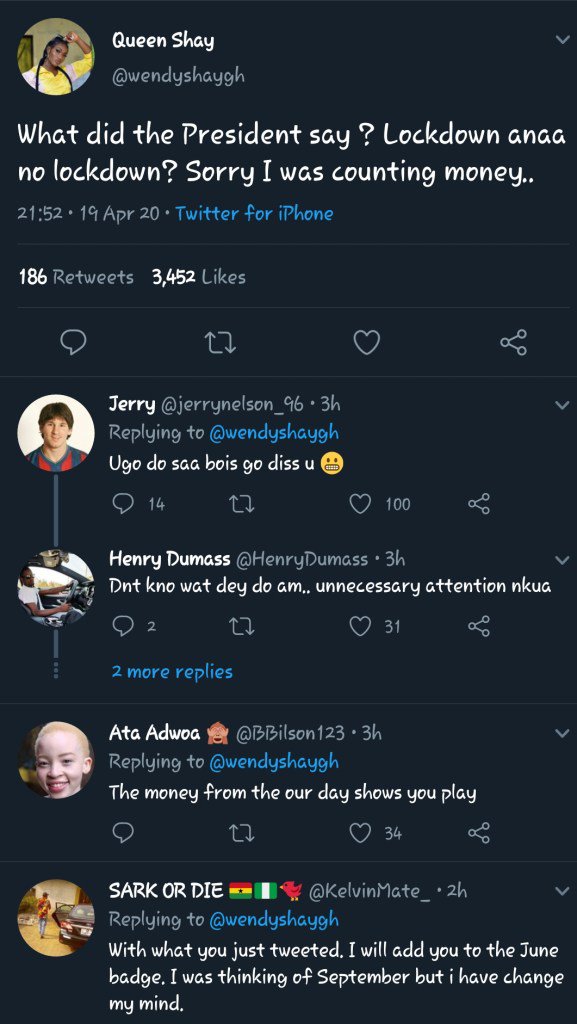Image resolution: width=577 pixels, height=1024 pixels.
Task: Open Queen Shay's profile picture
Action: point(55,56)
